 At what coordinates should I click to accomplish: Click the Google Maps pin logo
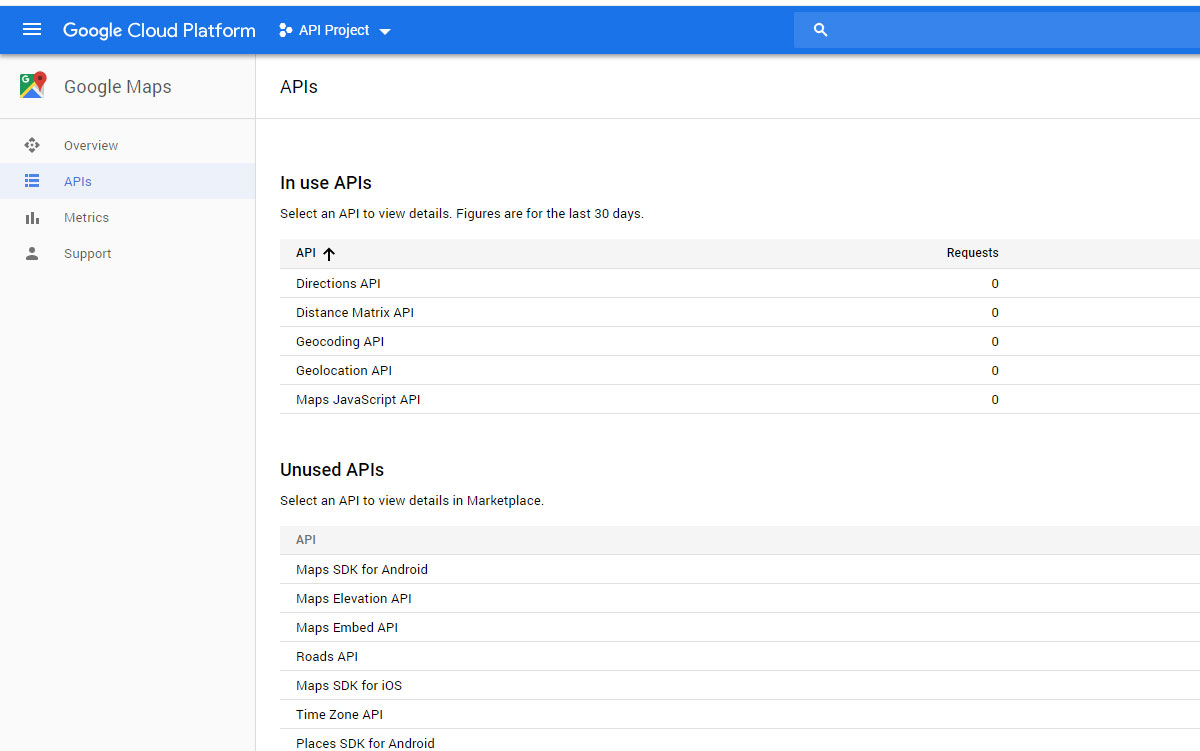point(33,86)
